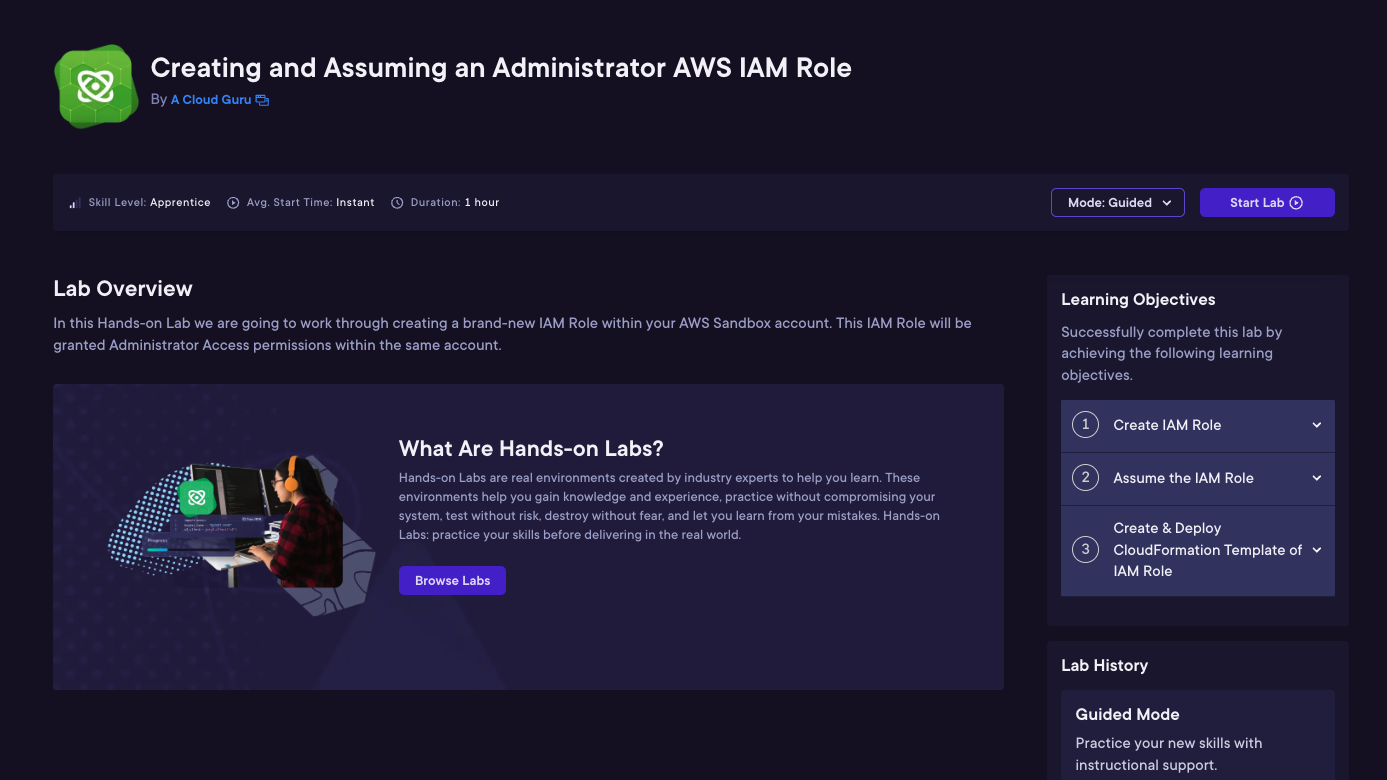Expand the Create IAM Role chevron
Screen dimensions: 1387x780
[1316, 425]
